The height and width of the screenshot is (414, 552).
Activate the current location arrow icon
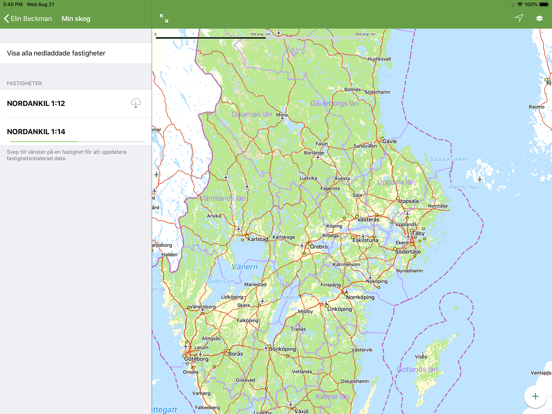pyautogui.click(x=519, y=18)
